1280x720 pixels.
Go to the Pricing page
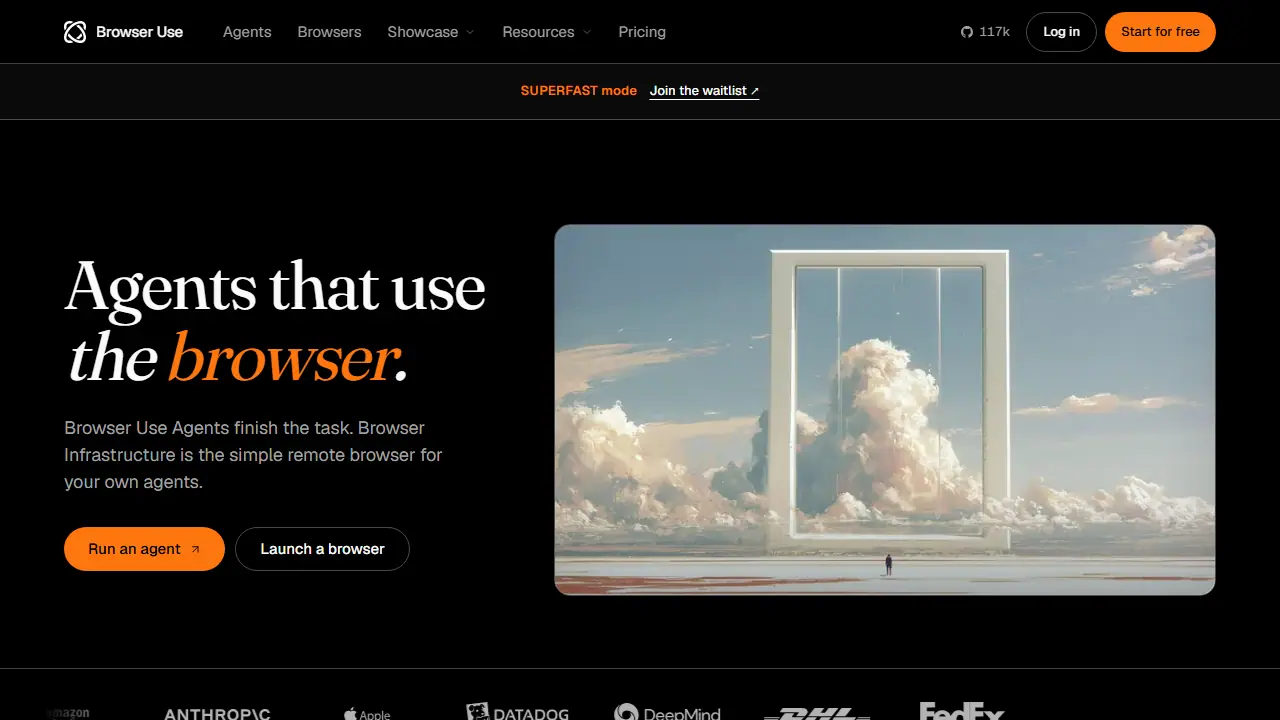[x=642, y=32]
